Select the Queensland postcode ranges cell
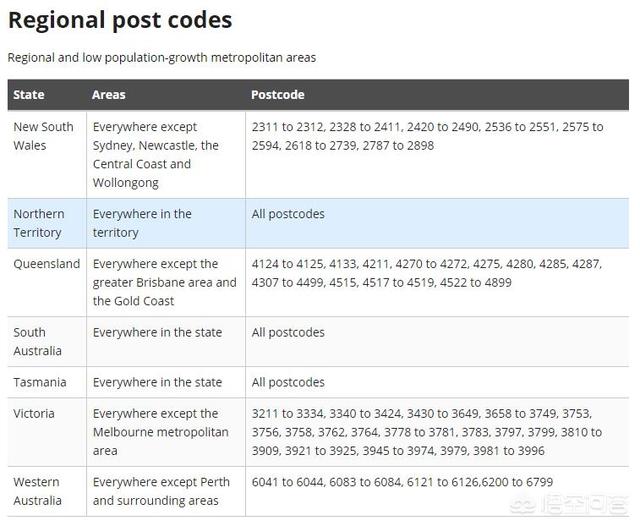The image size is (640, 526). click(x=426, y=273)
